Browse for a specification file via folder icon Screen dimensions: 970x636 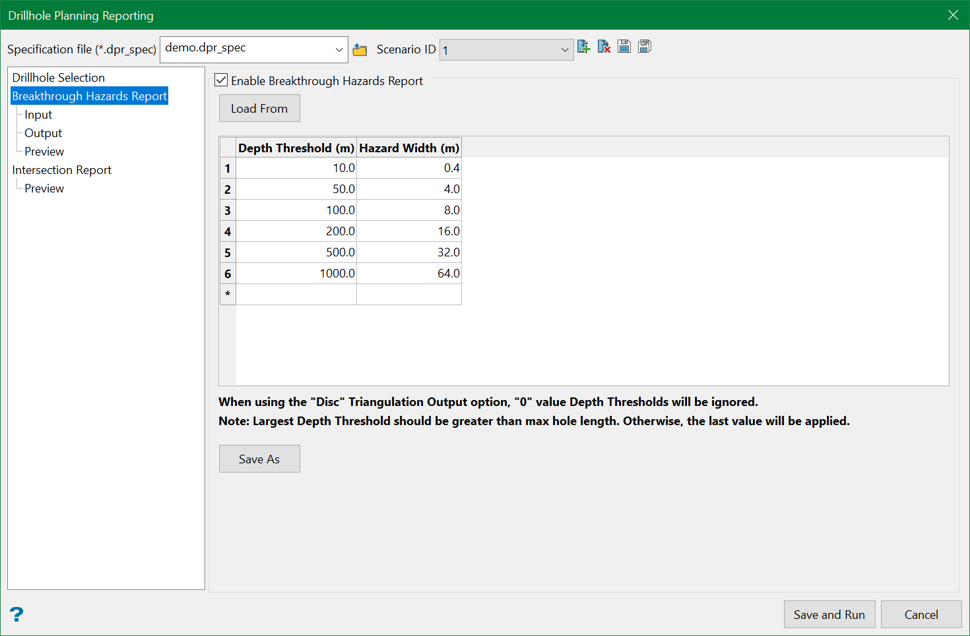pos(360,49)
